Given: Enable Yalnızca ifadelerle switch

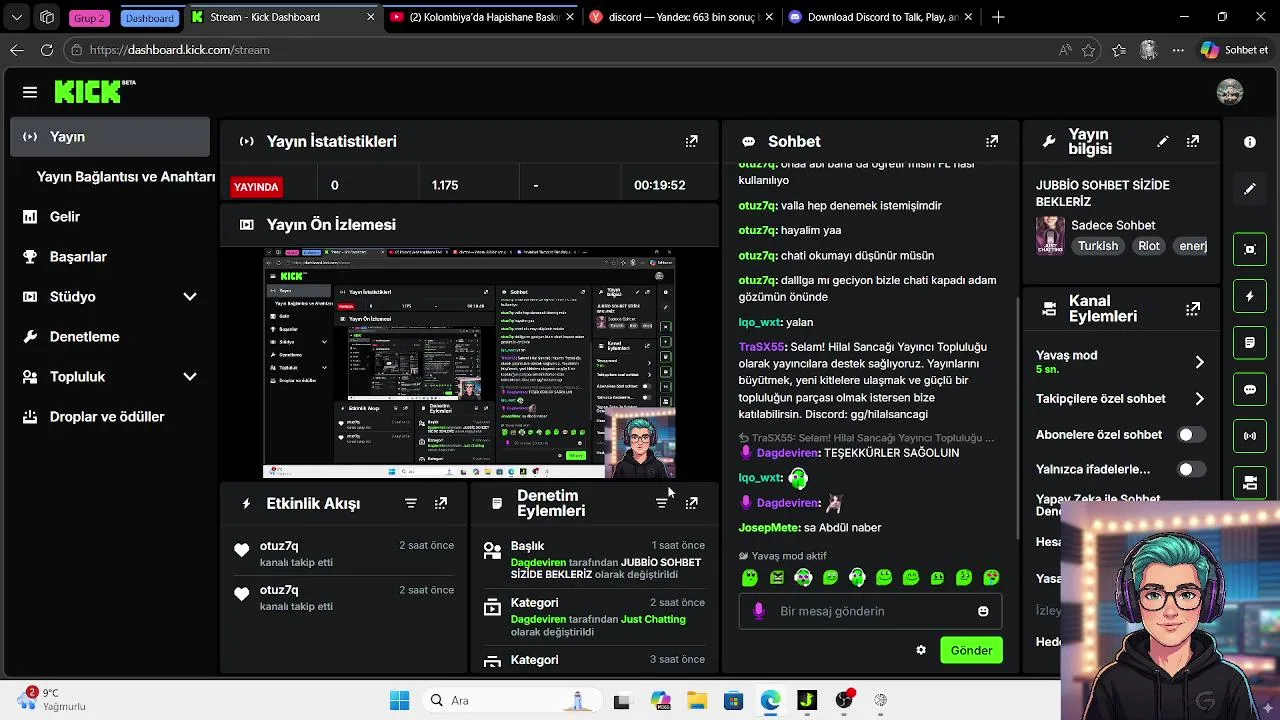Looking at the screenshot, I should pyautogui.click(x=1191, y=469).
